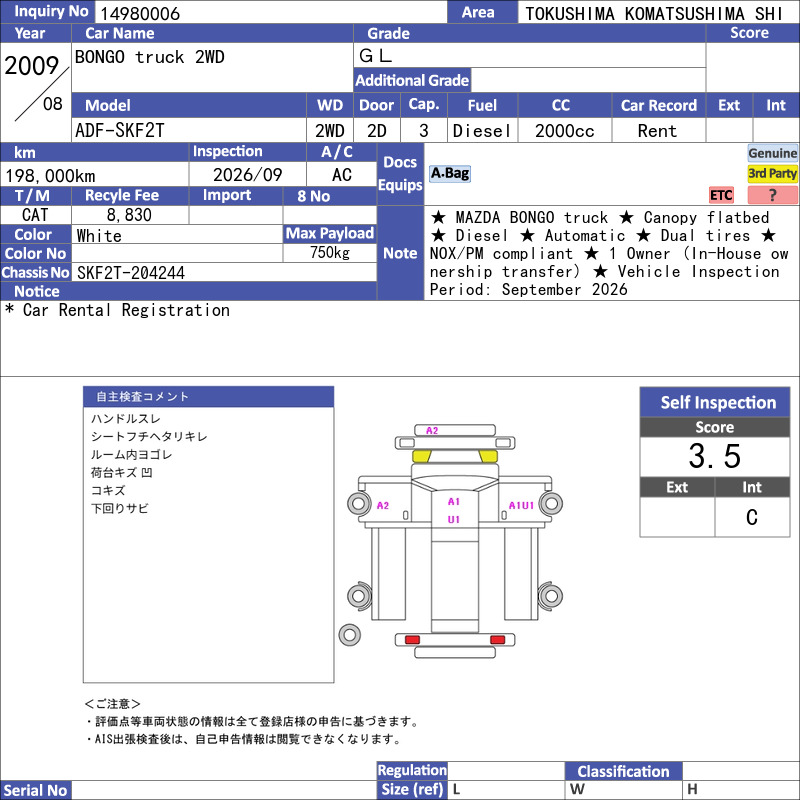800x800 pixels.
Task: Select the comment ハンドルスレ
Action: pyautogui.click(x=126, y=419)
